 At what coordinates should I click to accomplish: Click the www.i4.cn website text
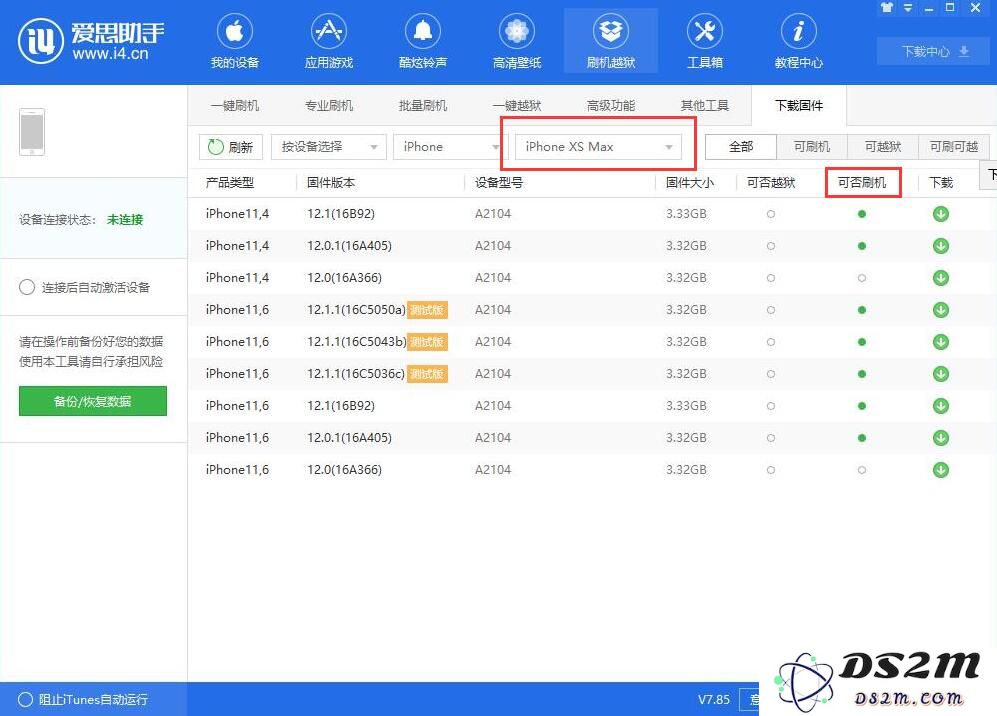110,54
